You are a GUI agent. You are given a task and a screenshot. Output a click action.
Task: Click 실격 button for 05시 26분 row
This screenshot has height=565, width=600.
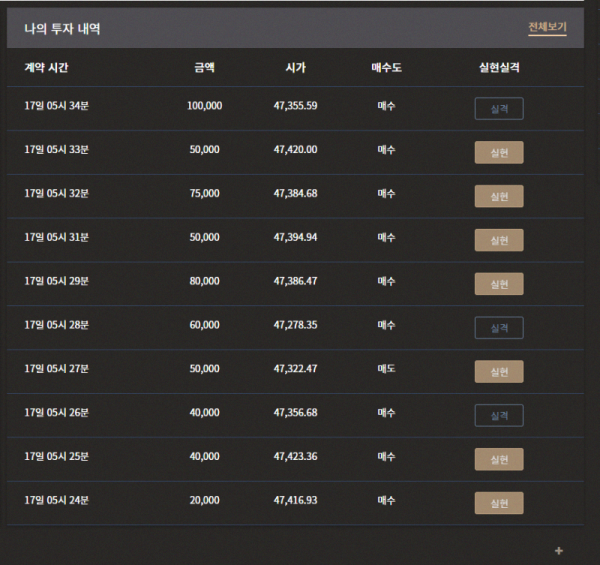point(499,415)
